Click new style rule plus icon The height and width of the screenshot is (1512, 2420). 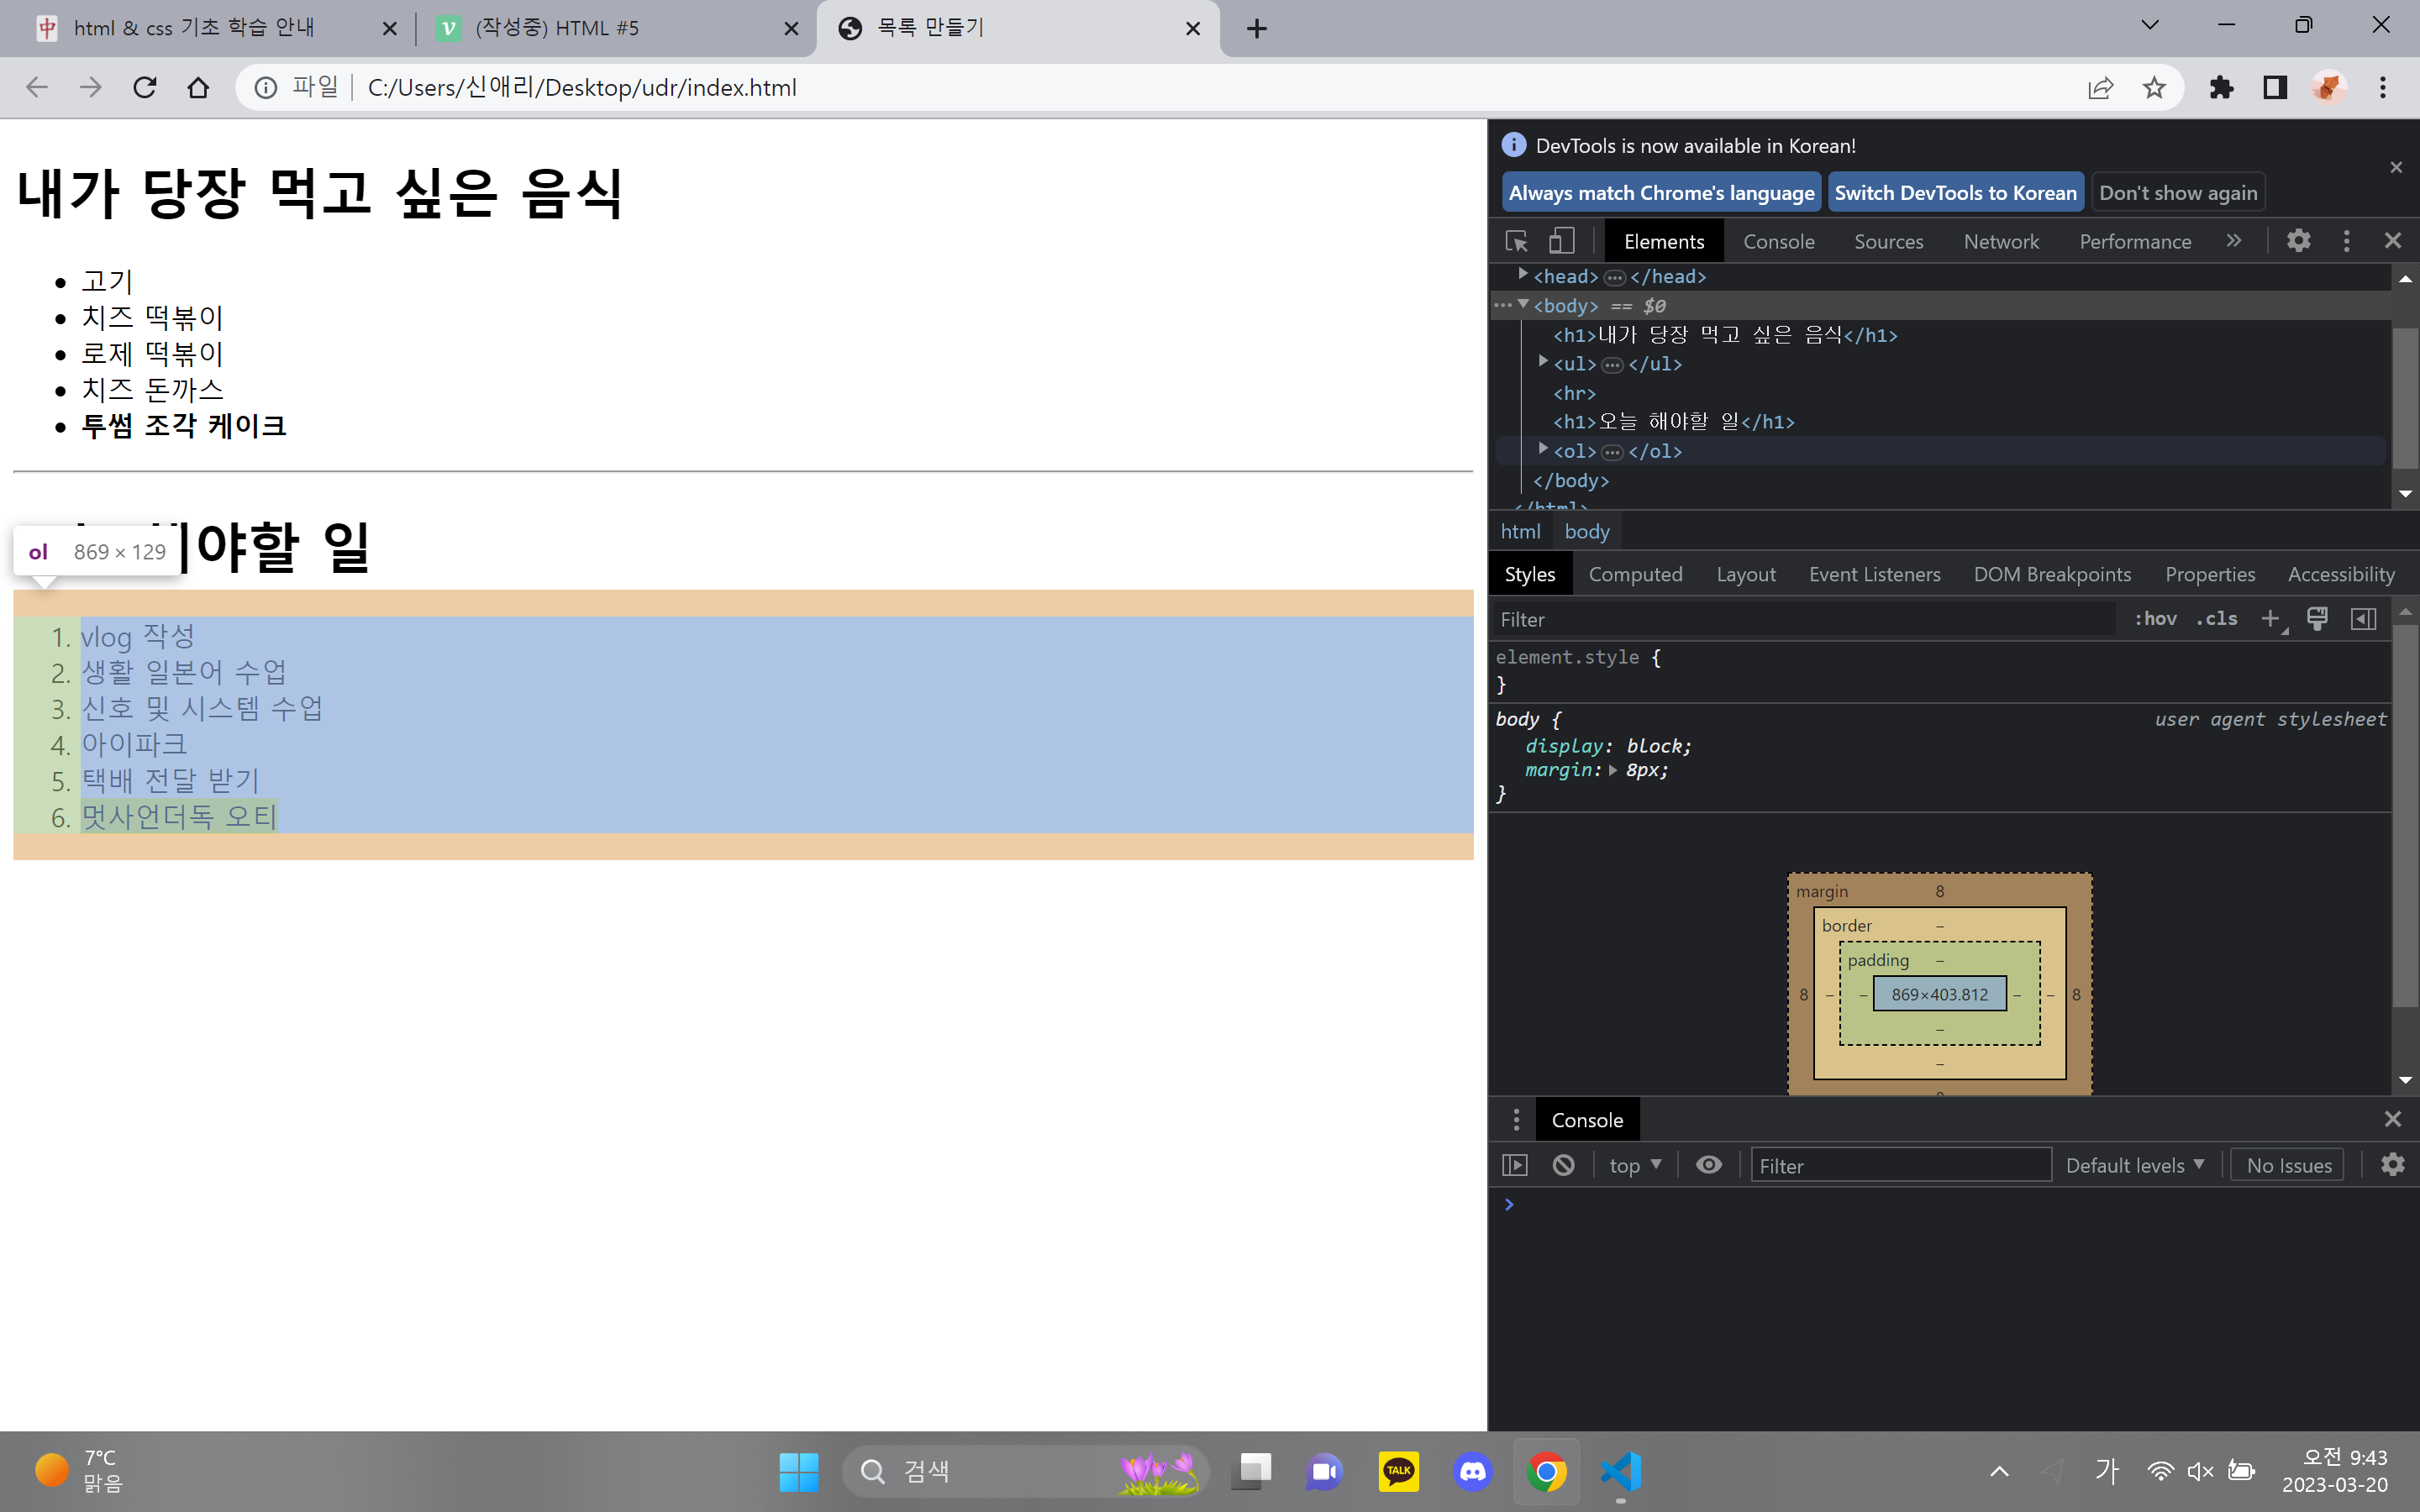2270,619
